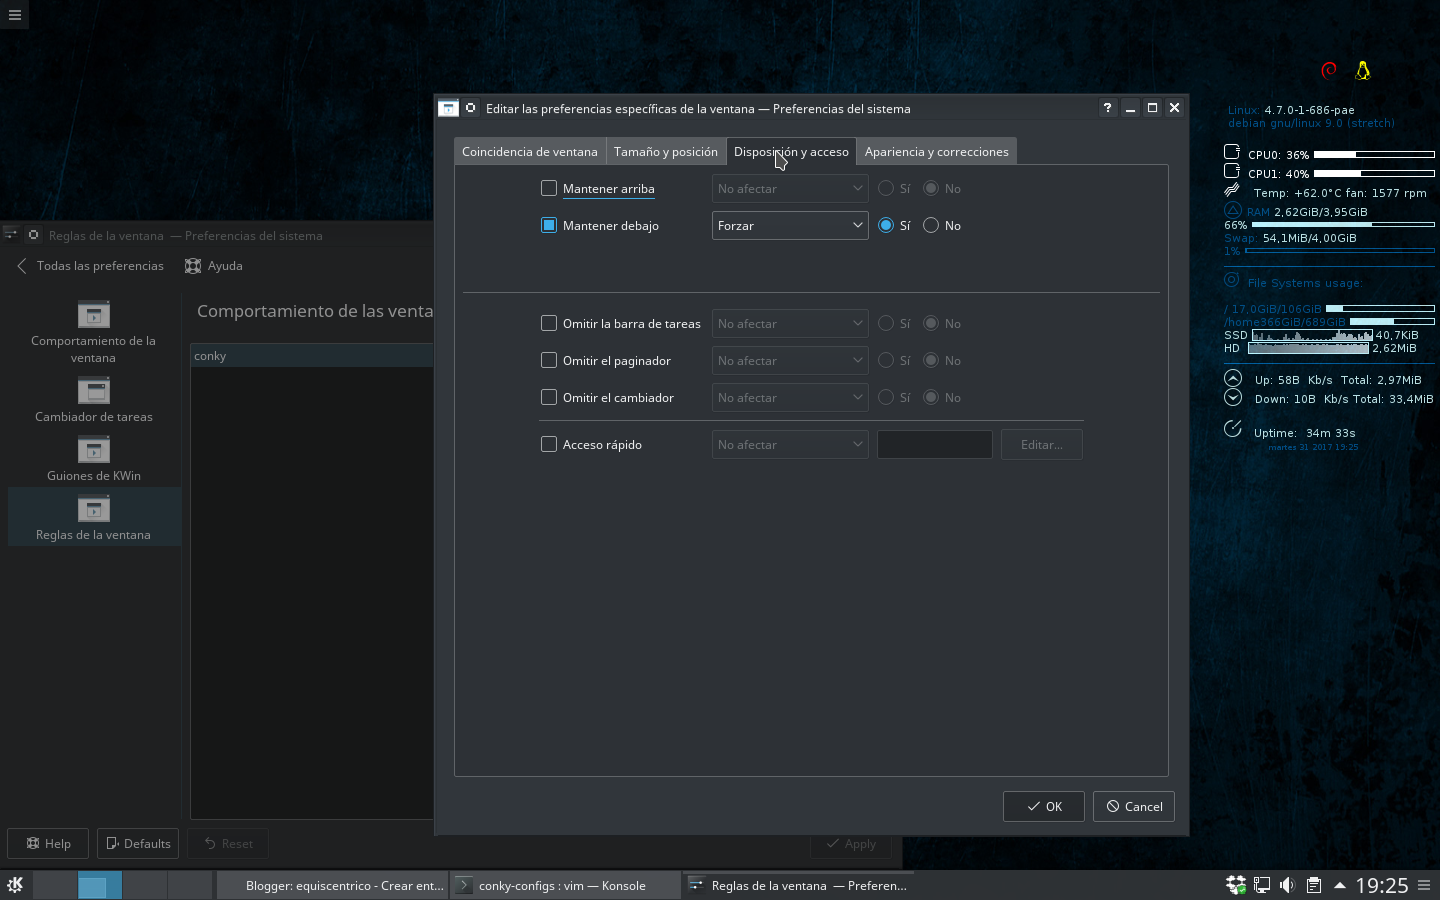Screen dimensions: 1440x900
Task: Open the Comportamiento de la ventana settings icon
Action: (94, 314)
